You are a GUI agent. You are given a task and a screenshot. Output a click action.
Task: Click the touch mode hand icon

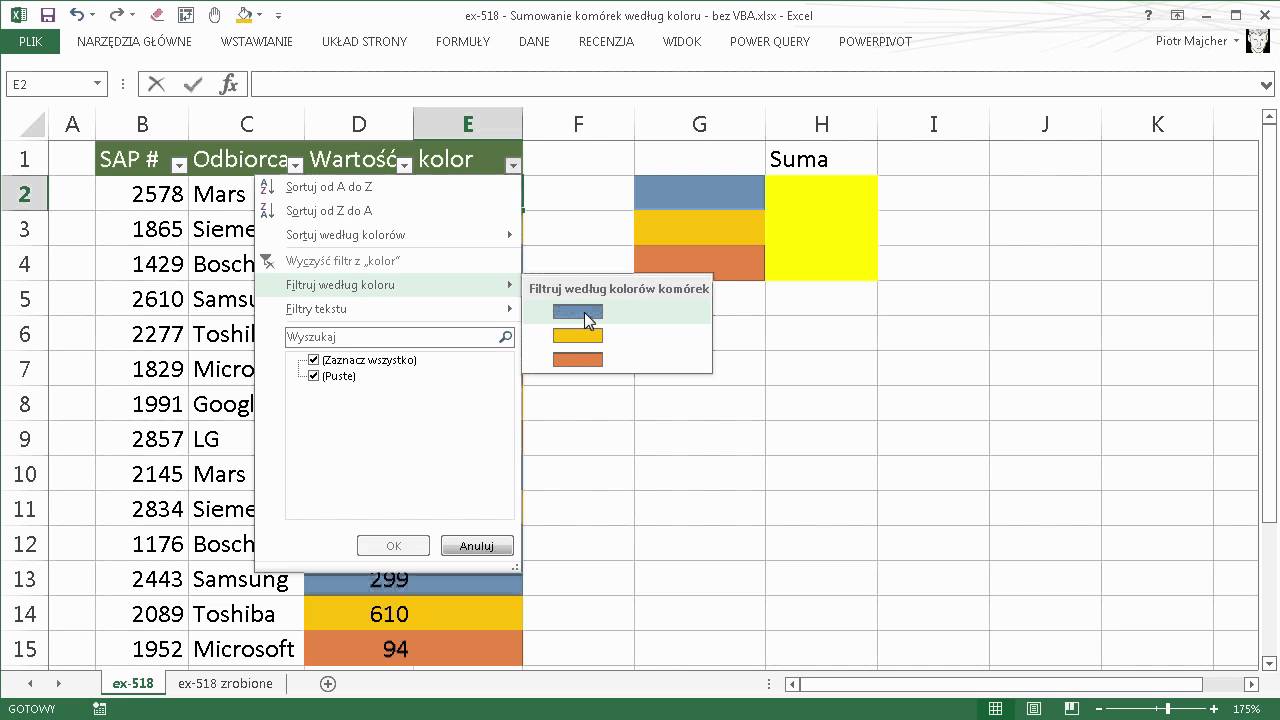tap(215, 15)
